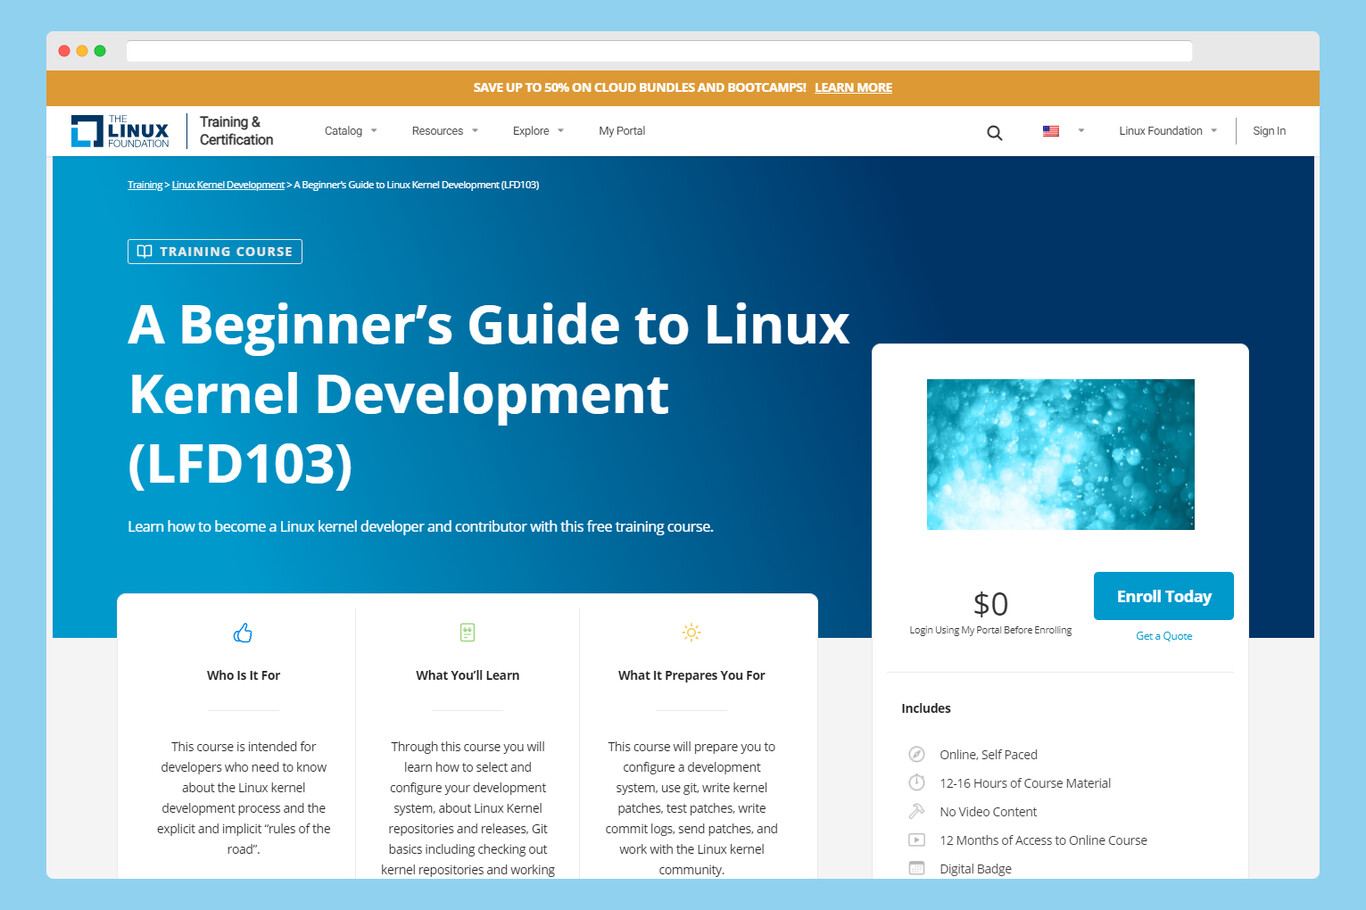Screen dimensions: 1366x910
Task: Click the clipboard icon above What You'll Learn
Action: (x=467, y=632)
